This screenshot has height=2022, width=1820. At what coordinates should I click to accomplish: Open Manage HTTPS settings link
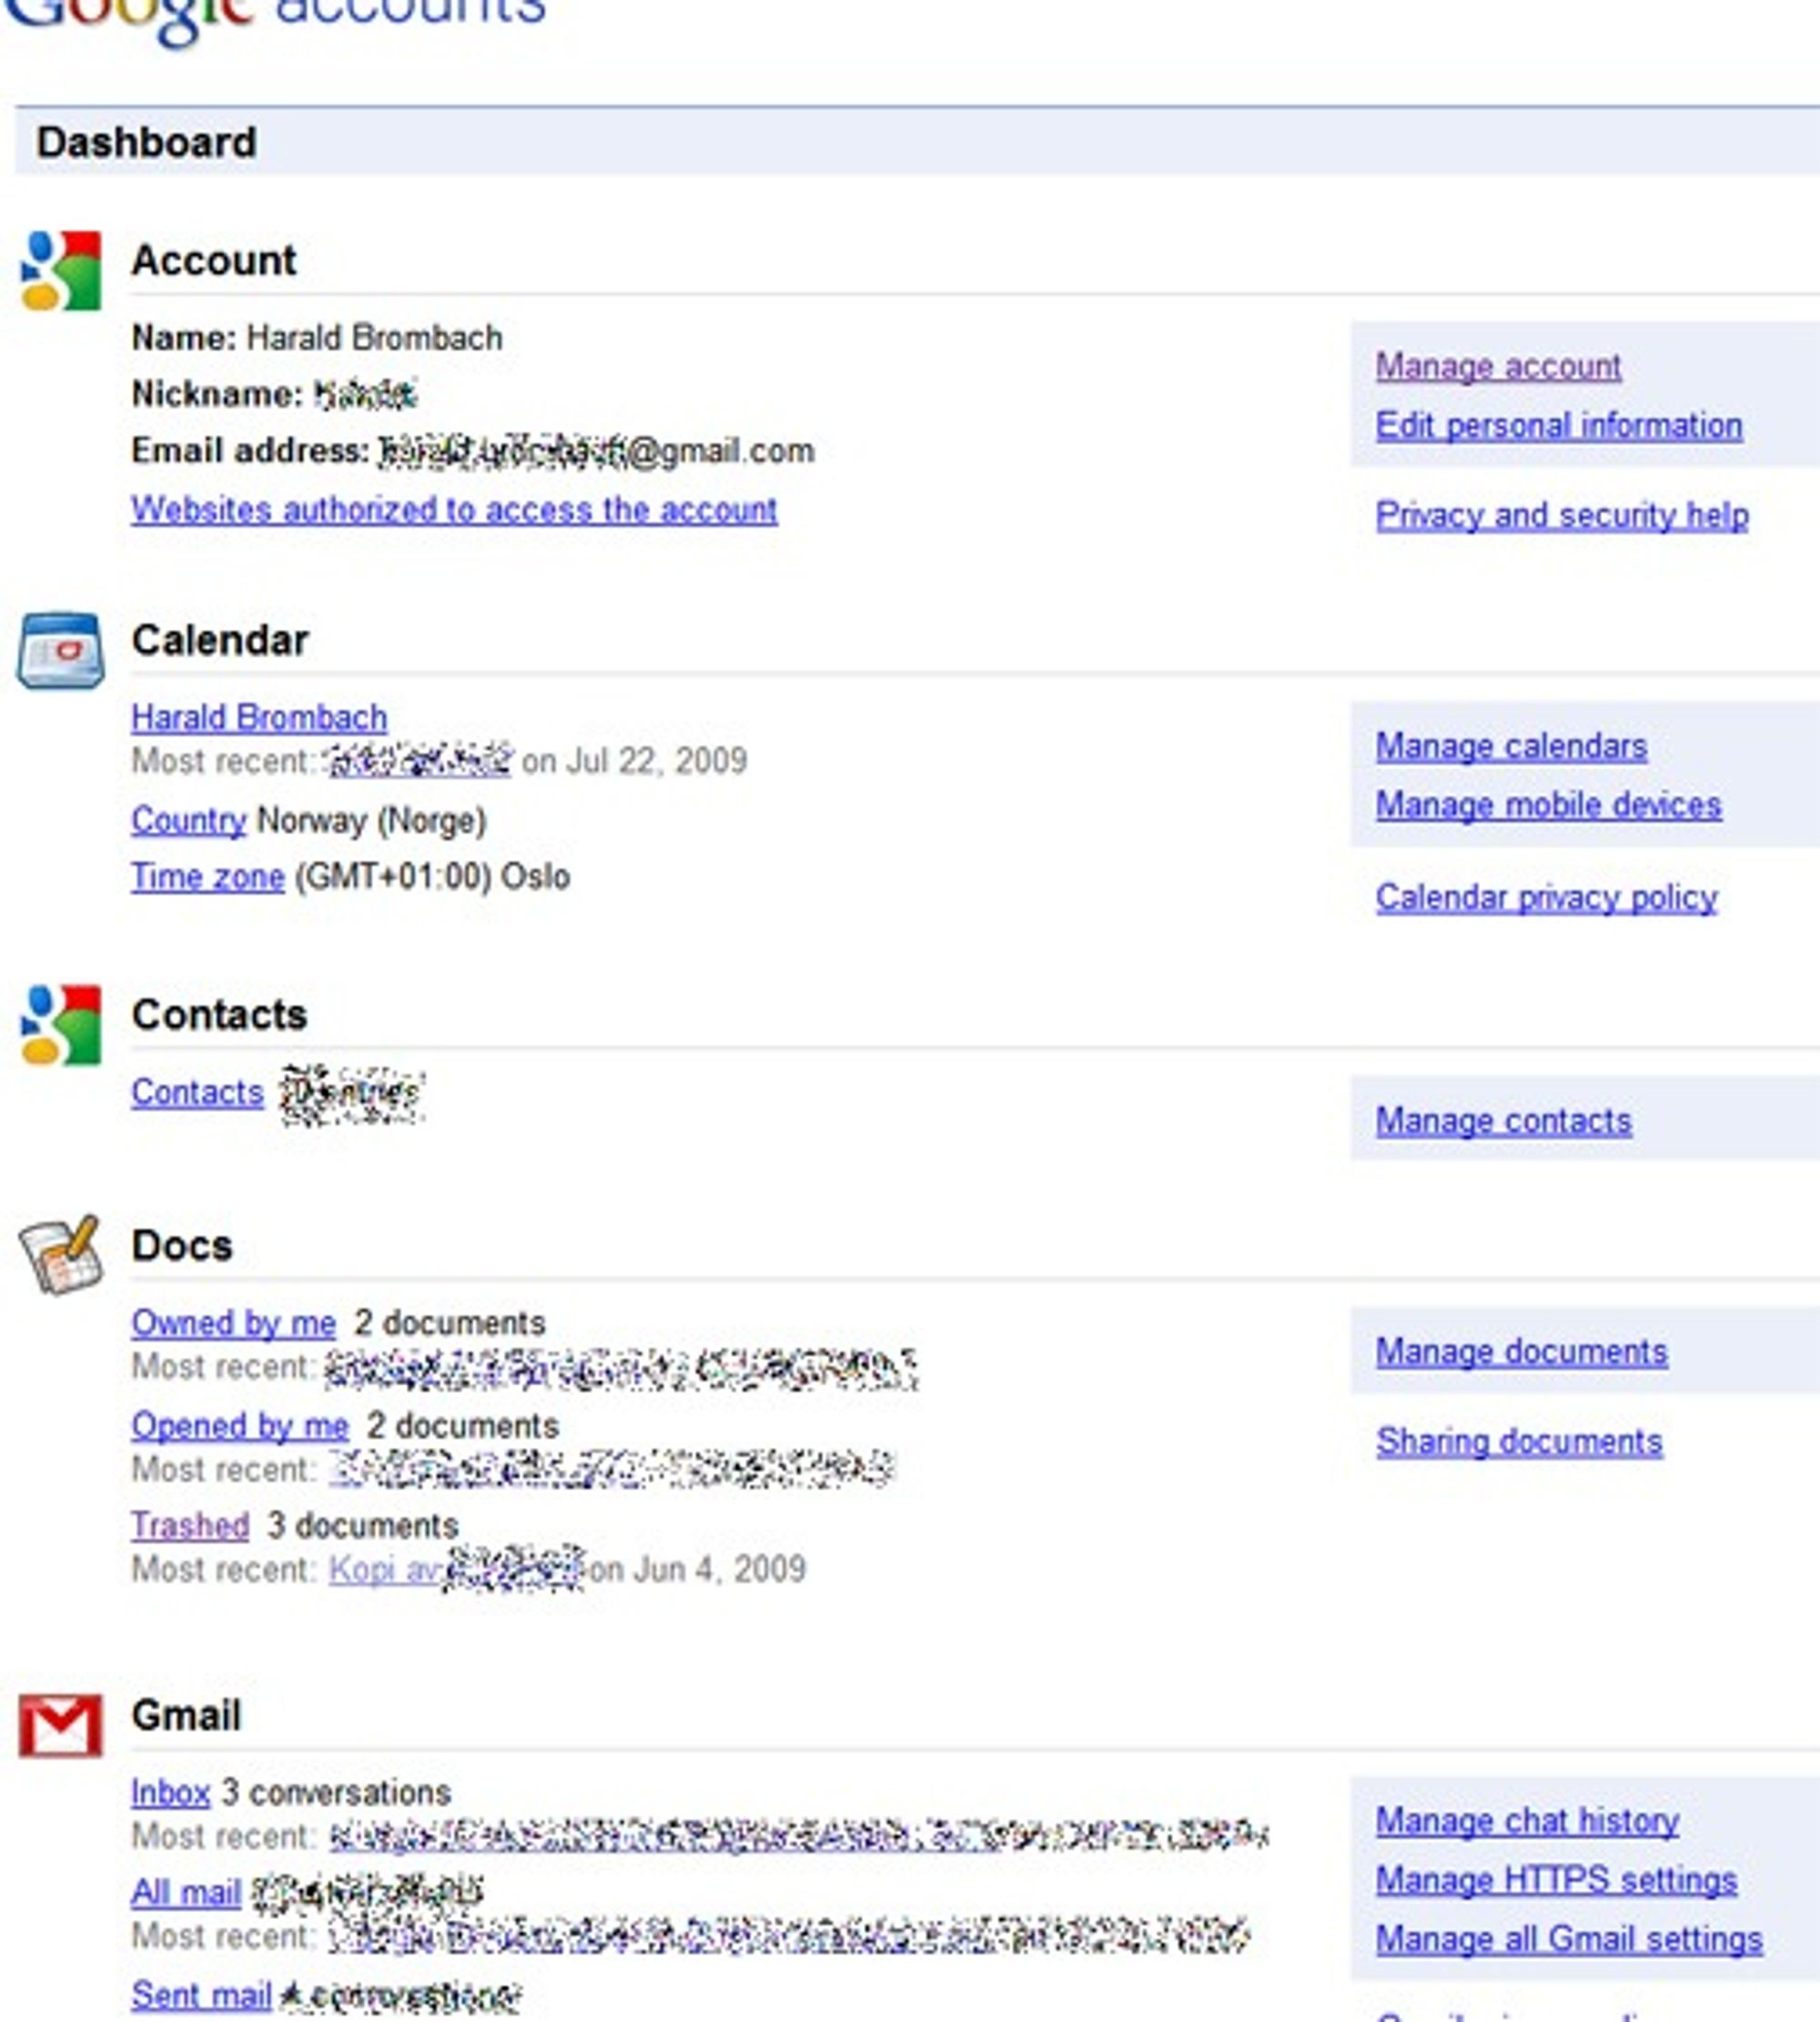click(1556, 1880)
